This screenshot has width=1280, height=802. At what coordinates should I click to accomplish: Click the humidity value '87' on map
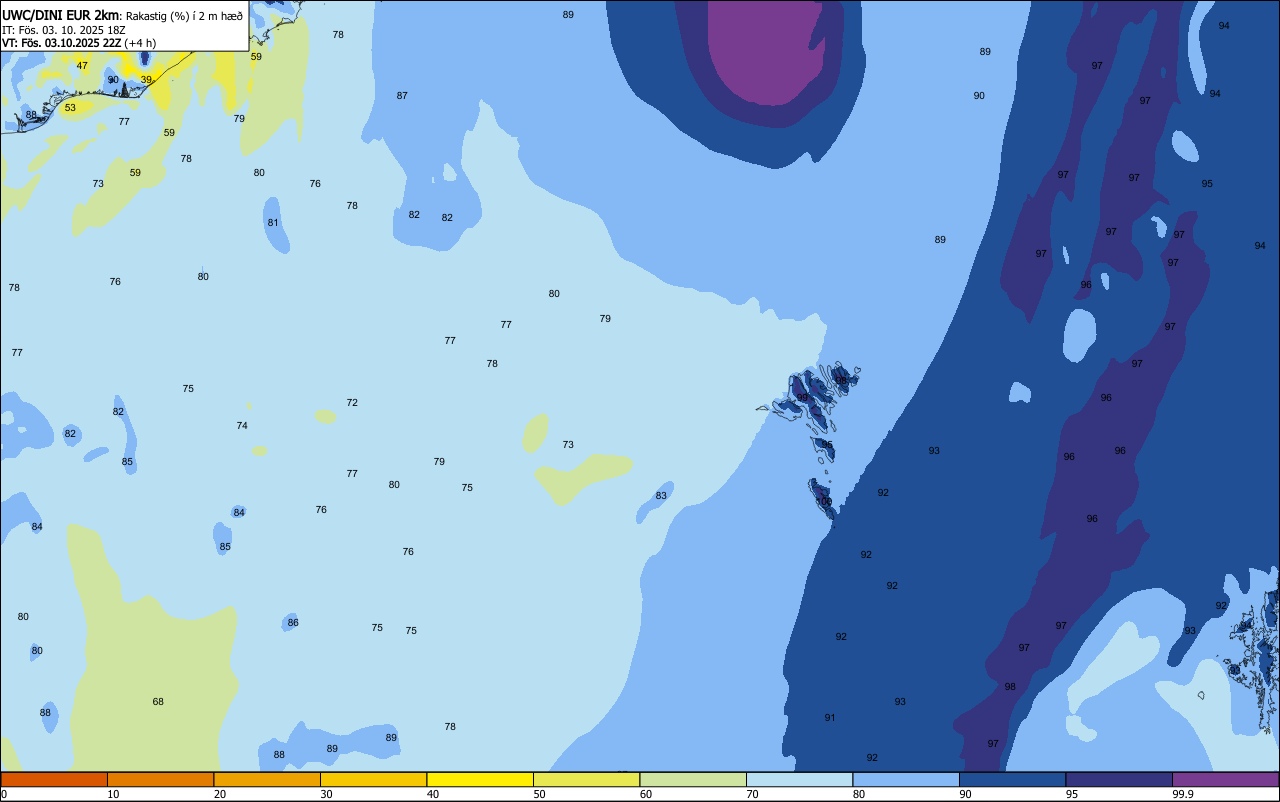tap(402, 96)
